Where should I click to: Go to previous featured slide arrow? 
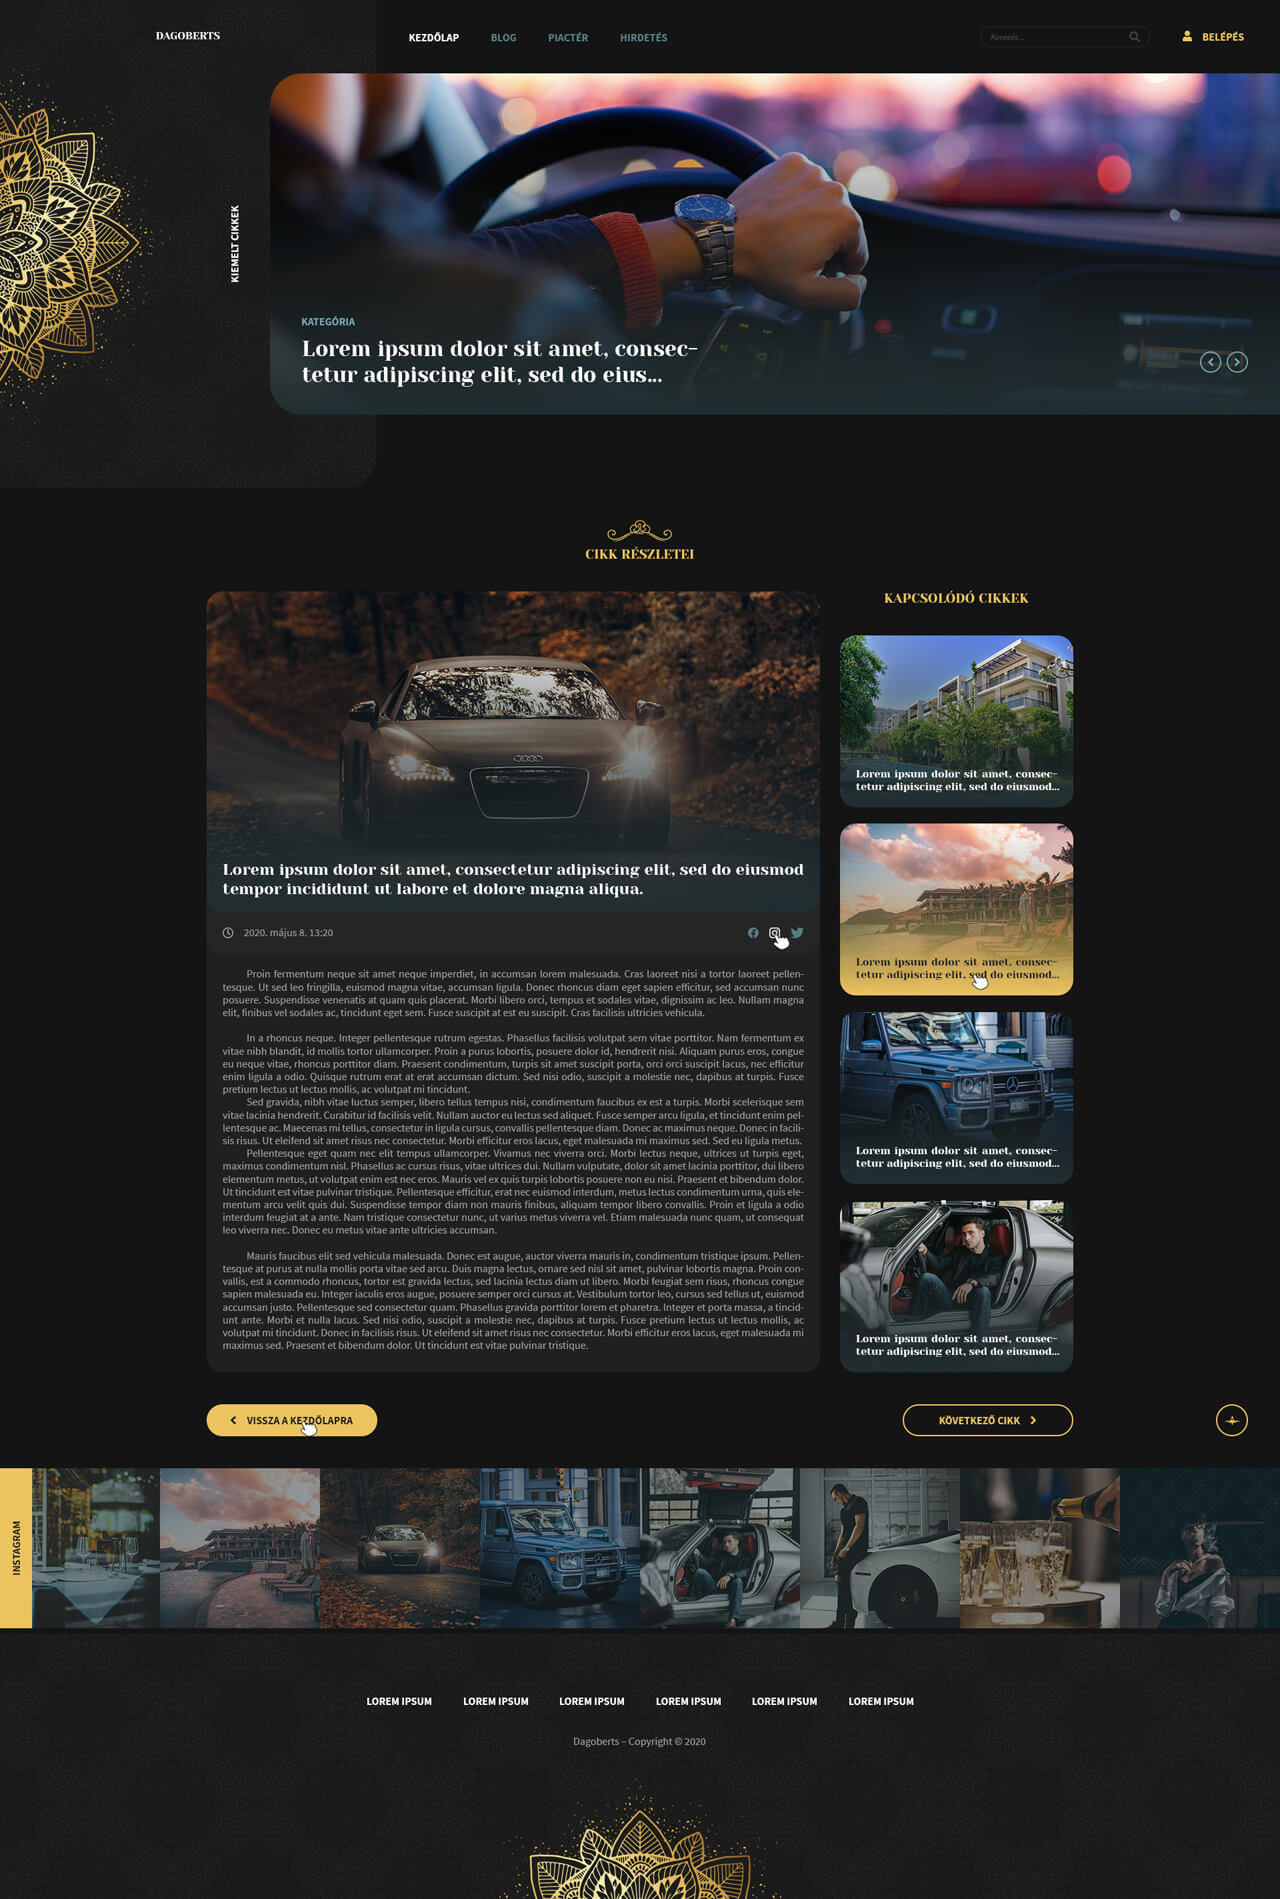(1210, 362)
